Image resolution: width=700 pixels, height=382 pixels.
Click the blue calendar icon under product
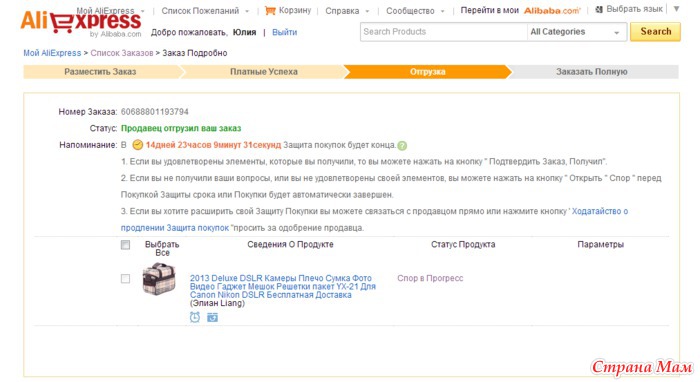[x=212, y=317]
